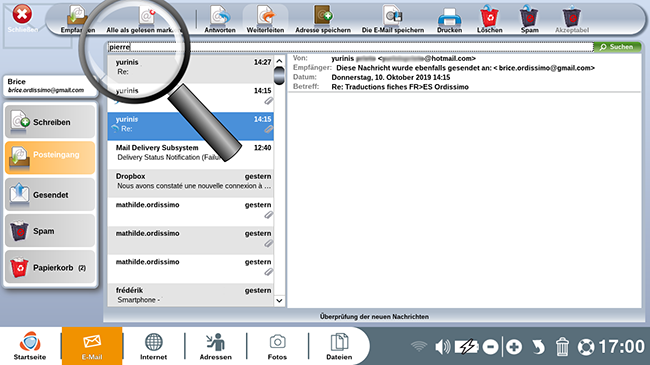Click the search field containing pierre
650x365 pixels.
(x=350, y=47)
